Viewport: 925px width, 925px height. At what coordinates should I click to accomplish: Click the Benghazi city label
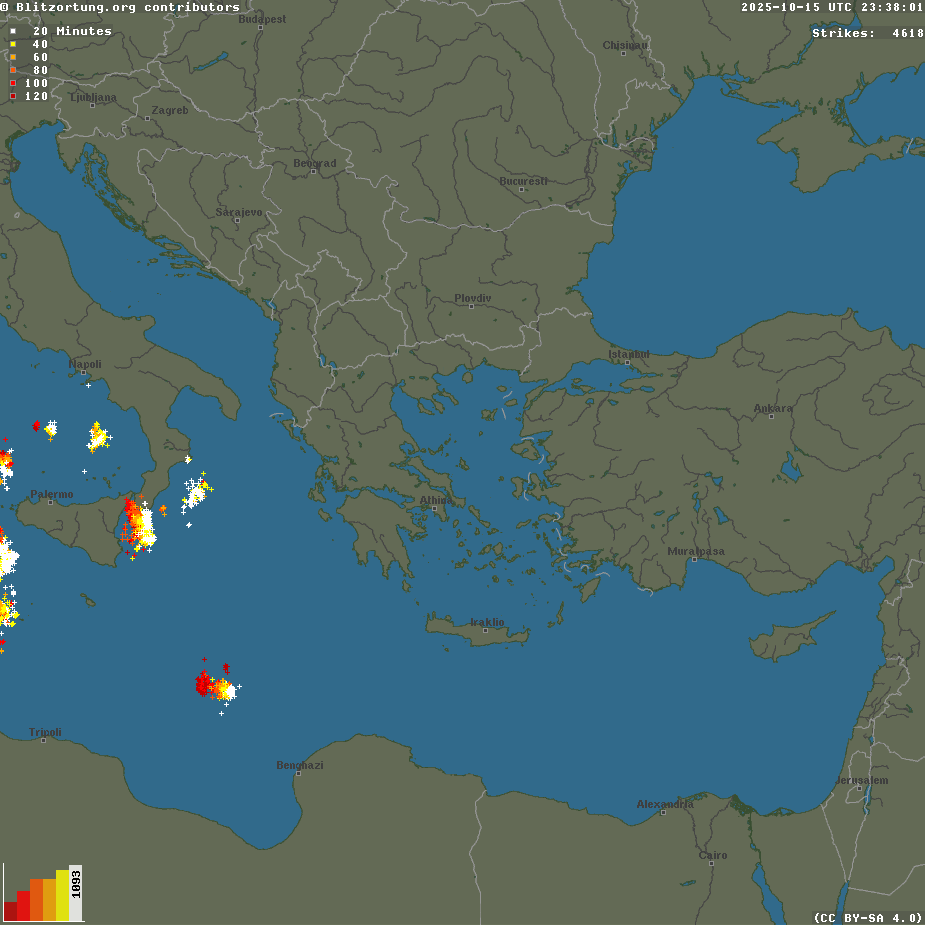click(x=300, y=765)
